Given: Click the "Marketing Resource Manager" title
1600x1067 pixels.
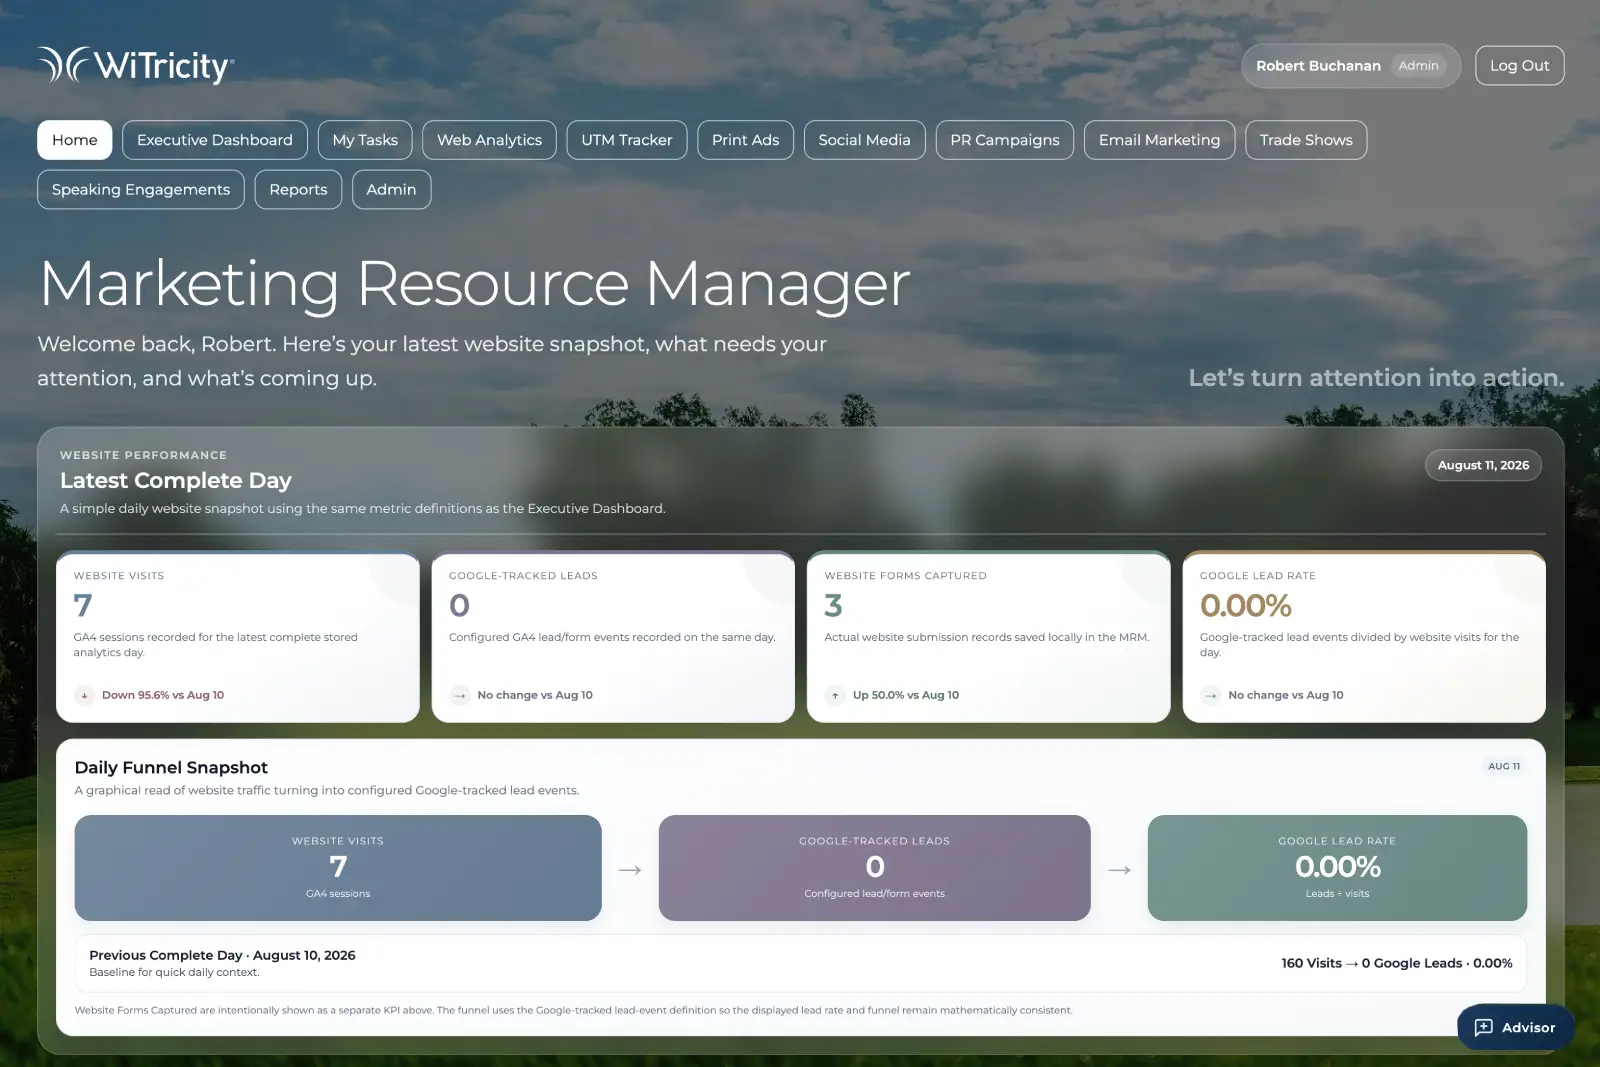Looking at the screenshot, I should (x=474, y=284).
